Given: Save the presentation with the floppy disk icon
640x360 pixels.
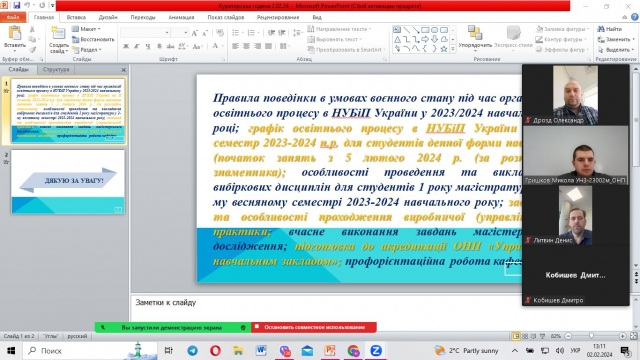Looking at the screenshot, I should click(x=17, y=5).
